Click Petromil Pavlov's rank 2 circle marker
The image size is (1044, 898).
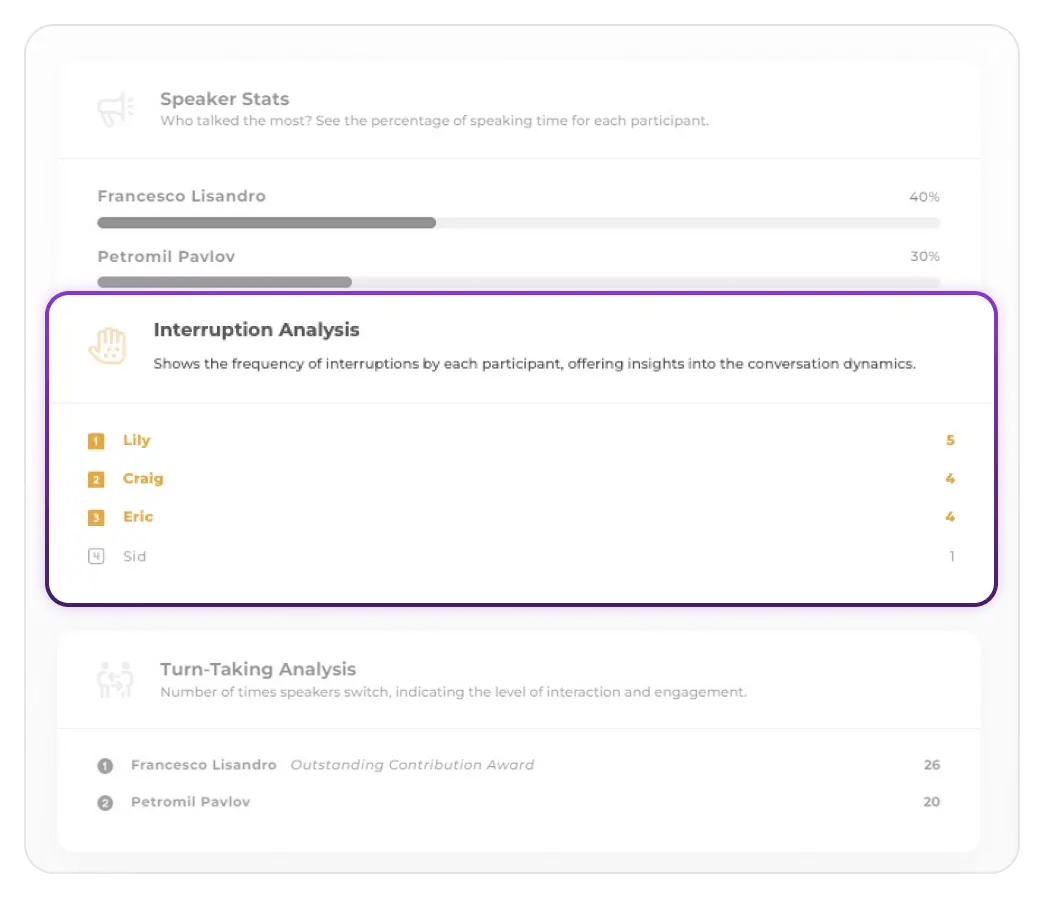pyautogui.click(x=105, y=802)
